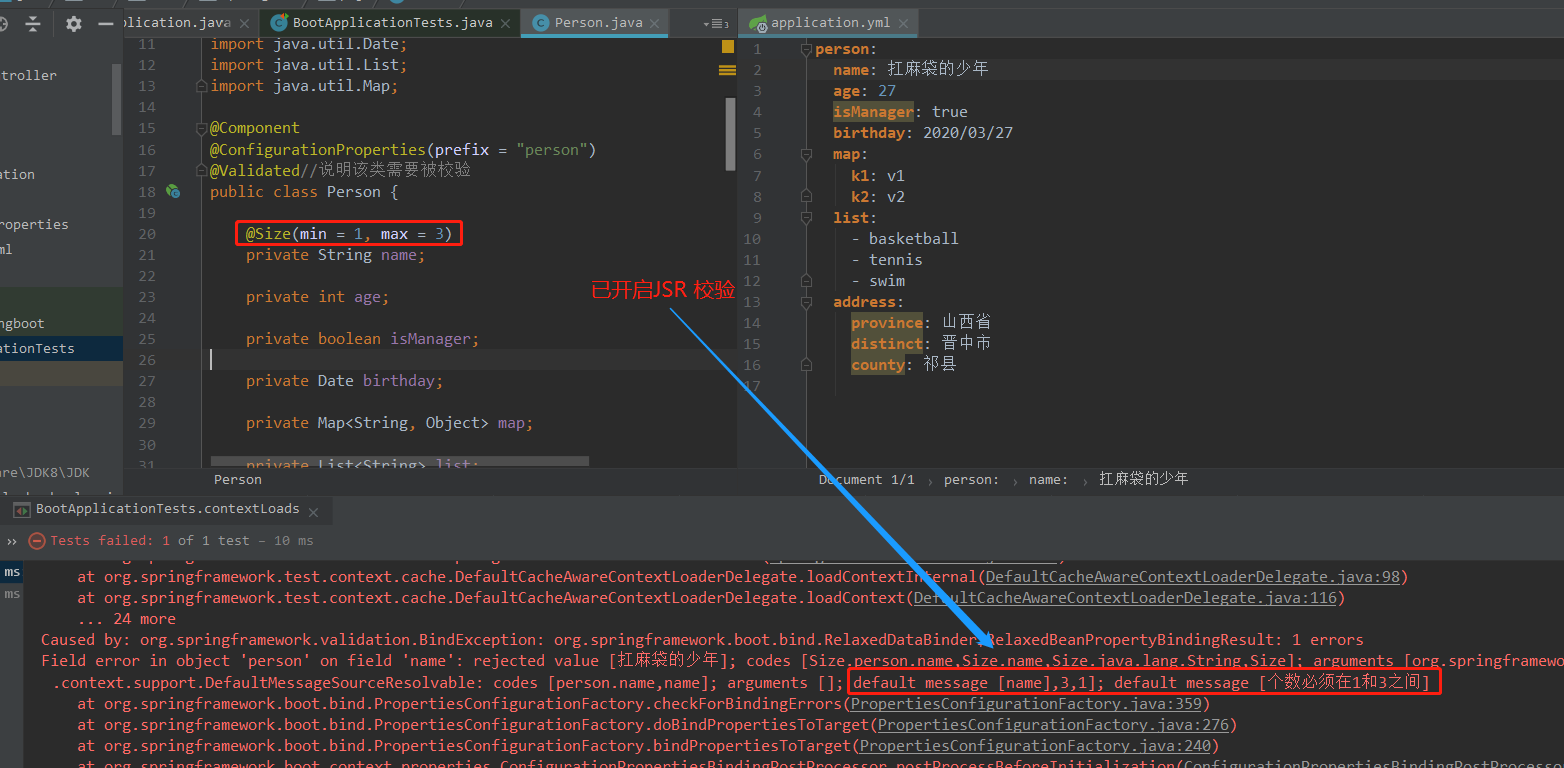Open PropertiesConfigurationFactory.java:276 link

1052,725
